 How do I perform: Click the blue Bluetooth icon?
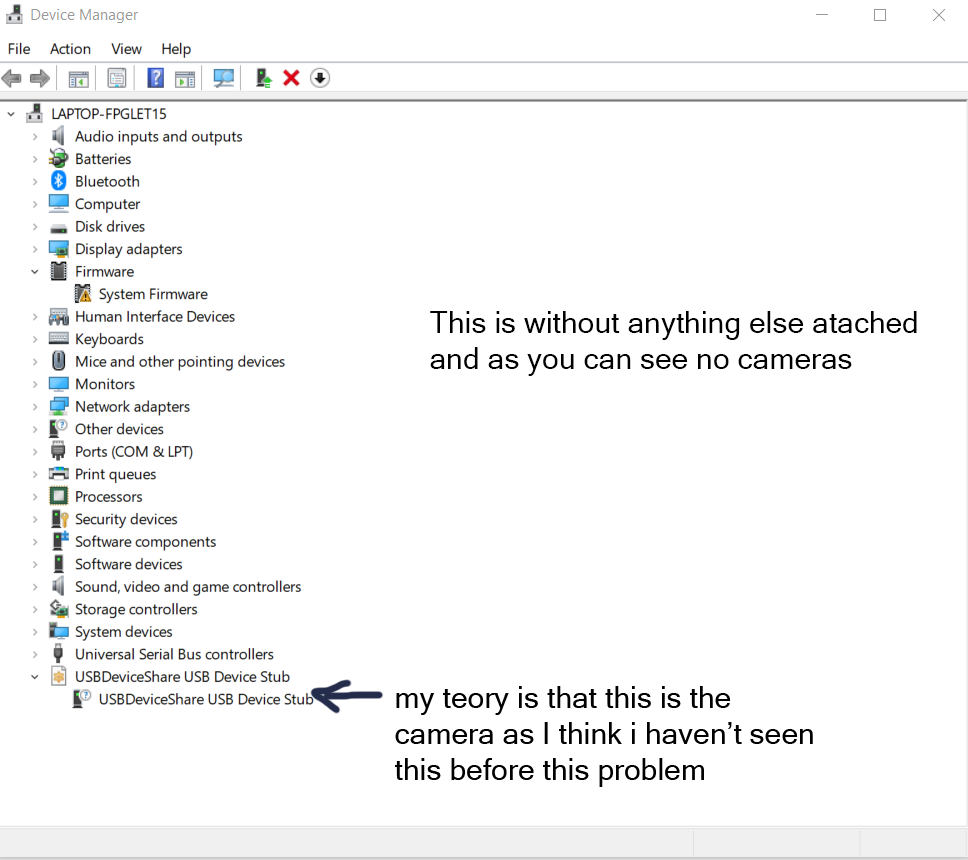[59, 181]
